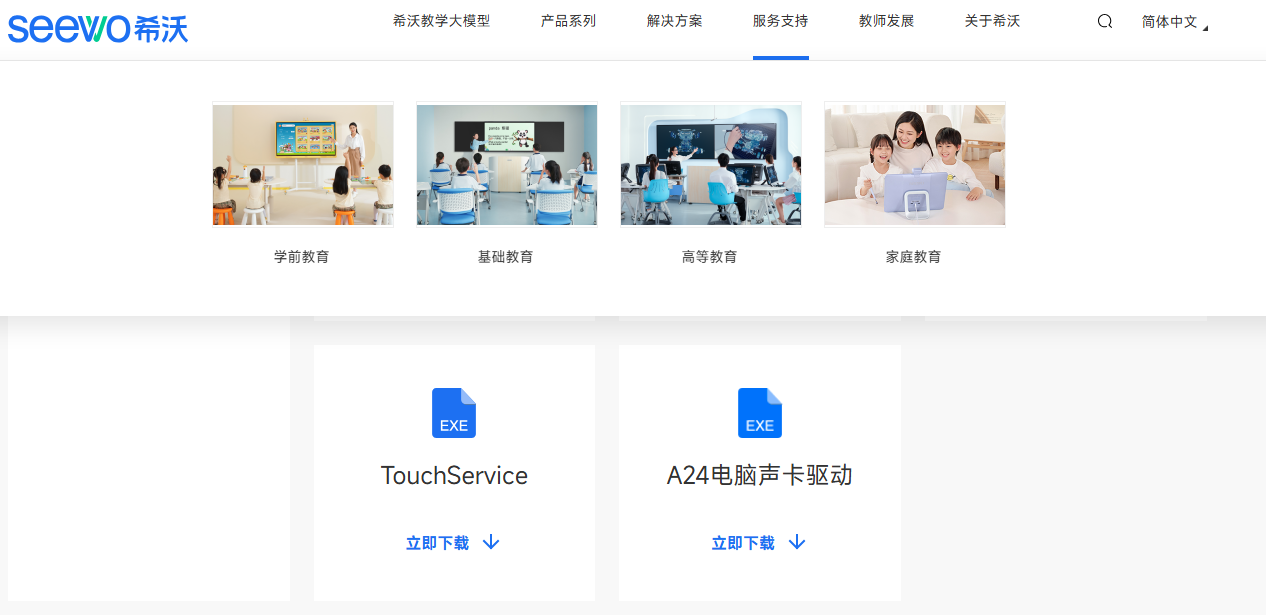Click 立即下载 link for A24电脑声卡驱动
Viewport: 1266px width, 615px height.
point(743,543)
